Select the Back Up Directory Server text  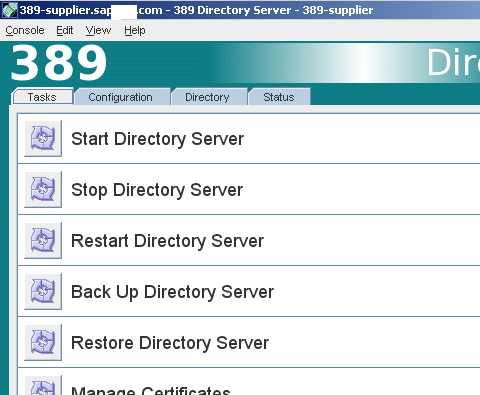tap(172, 292)
